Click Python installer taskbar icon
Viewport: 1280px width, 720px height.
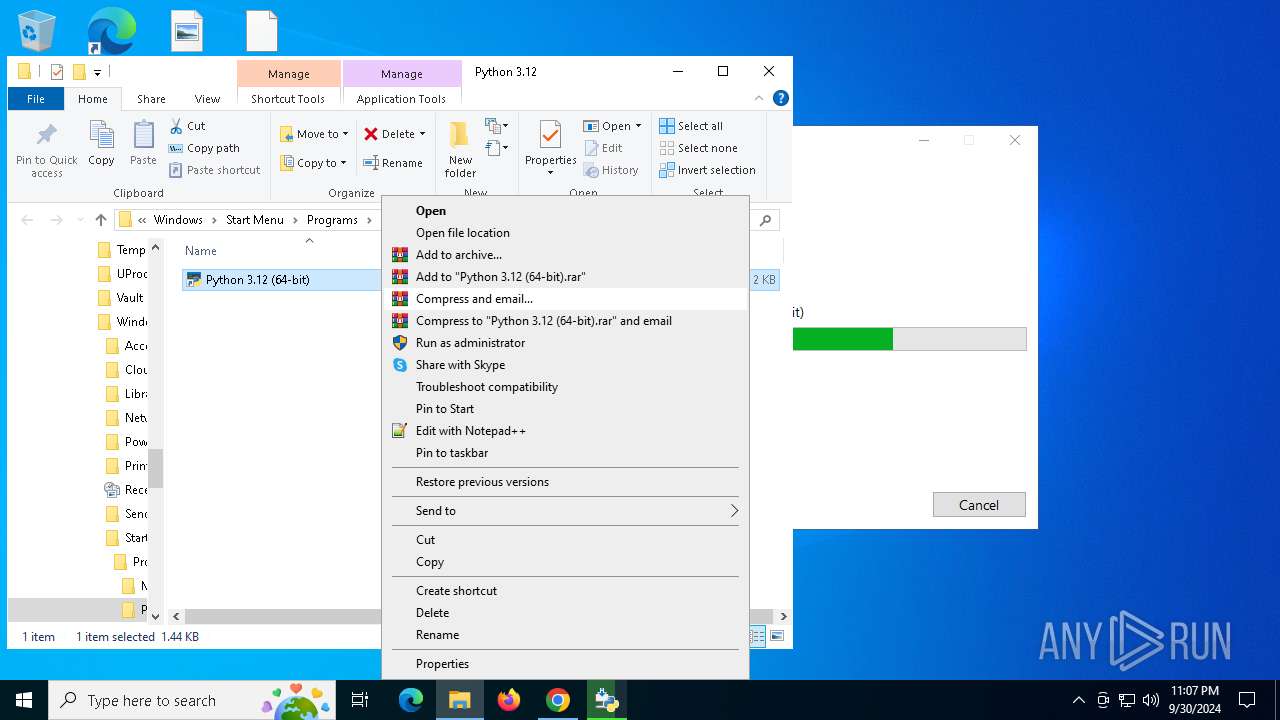point(606,700)
